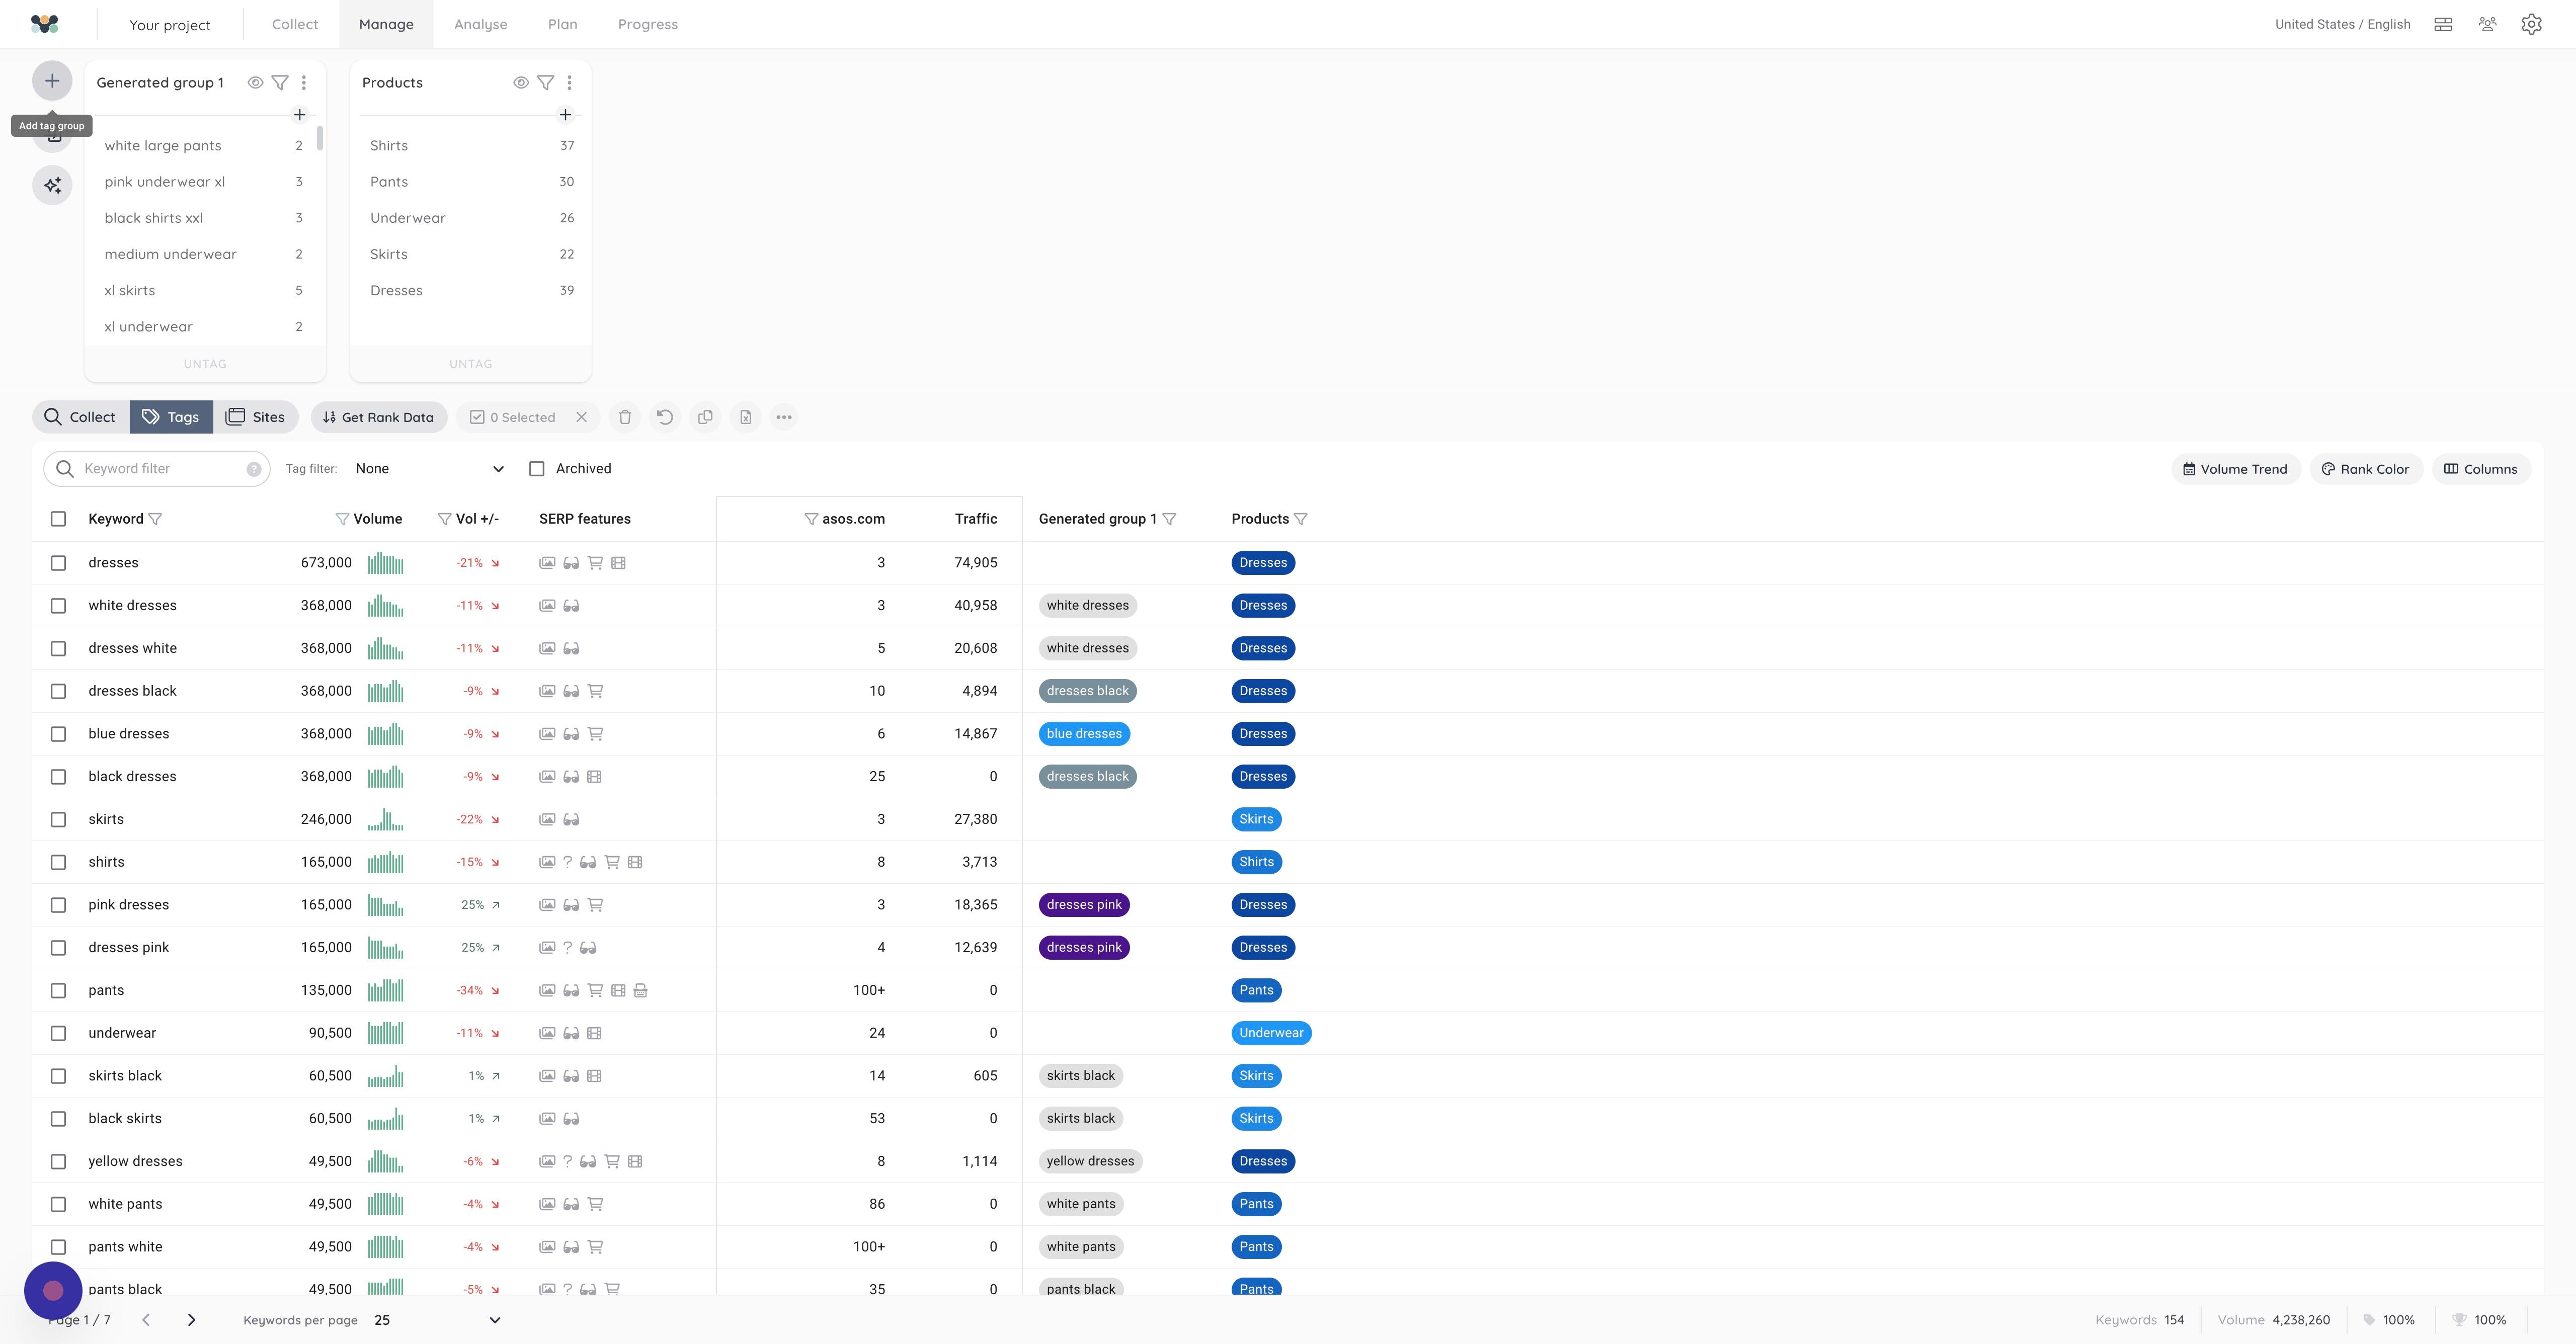
Task: Open the settings gear icon
Action: coord(2531,24)
